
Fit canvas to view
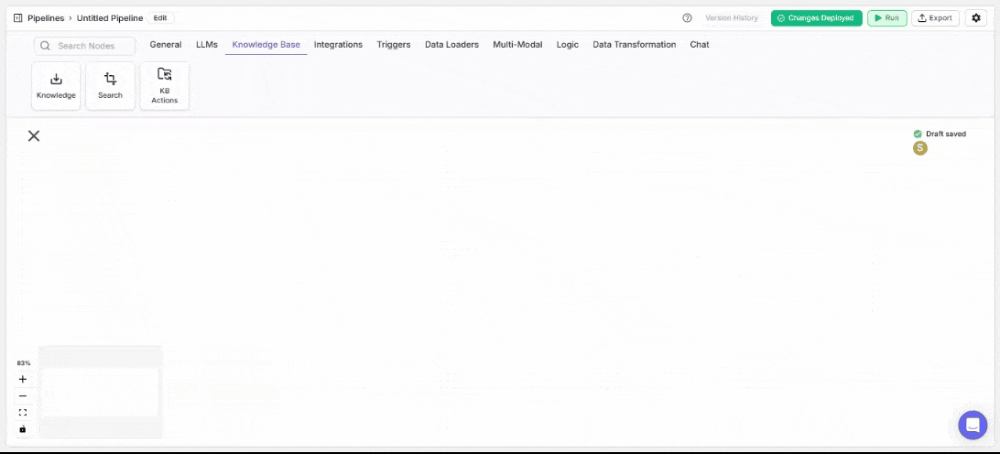click(x=23, y=413)
